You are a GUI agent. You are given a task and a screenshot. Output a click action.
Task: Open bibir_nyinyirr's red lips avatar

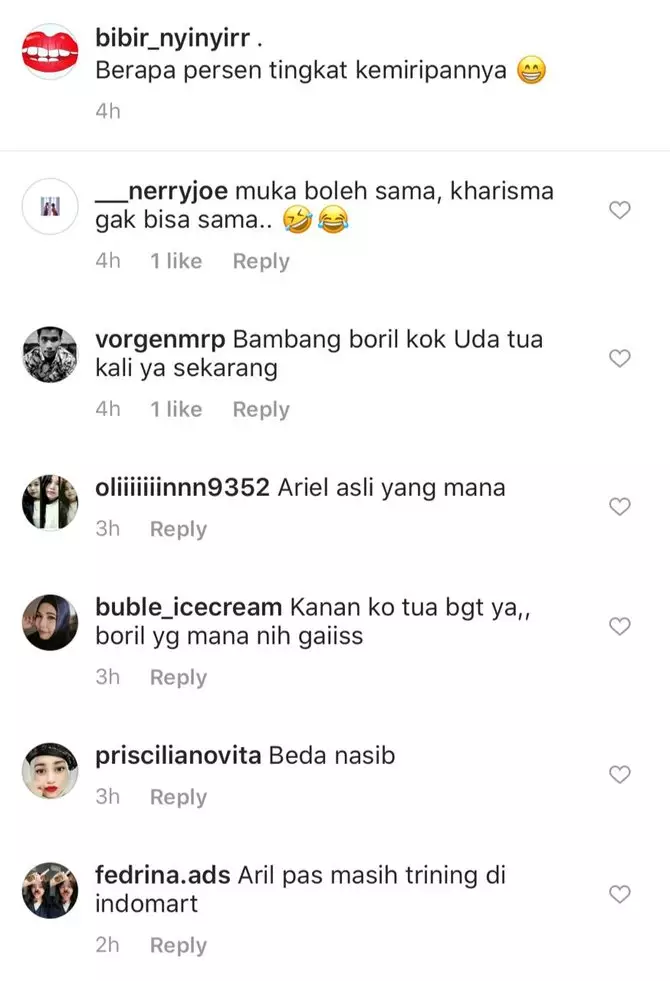tap(50, 51)
